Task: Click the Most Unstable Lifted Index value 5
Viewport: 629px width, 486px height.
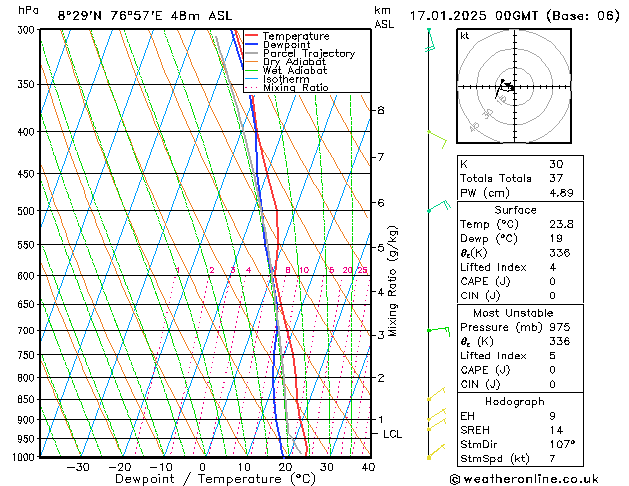Action: [x=553, y=356]
